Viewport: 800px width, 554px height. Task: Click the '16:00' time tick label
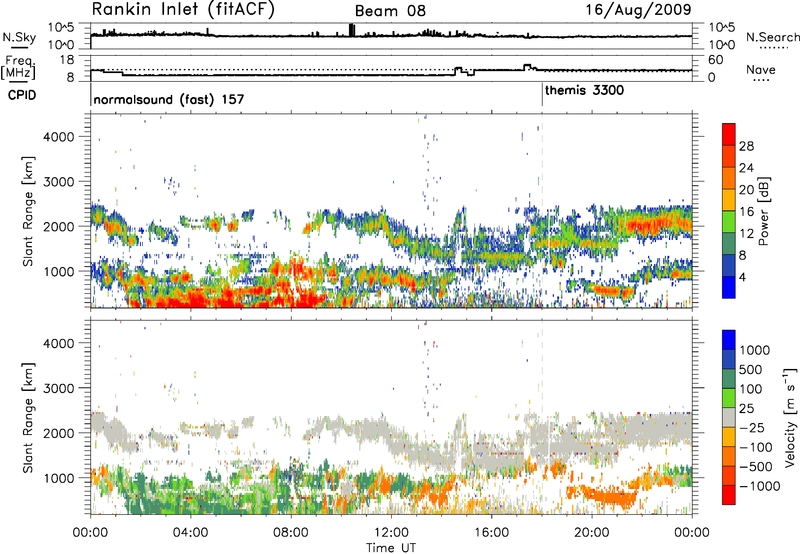tap(491, 533)
